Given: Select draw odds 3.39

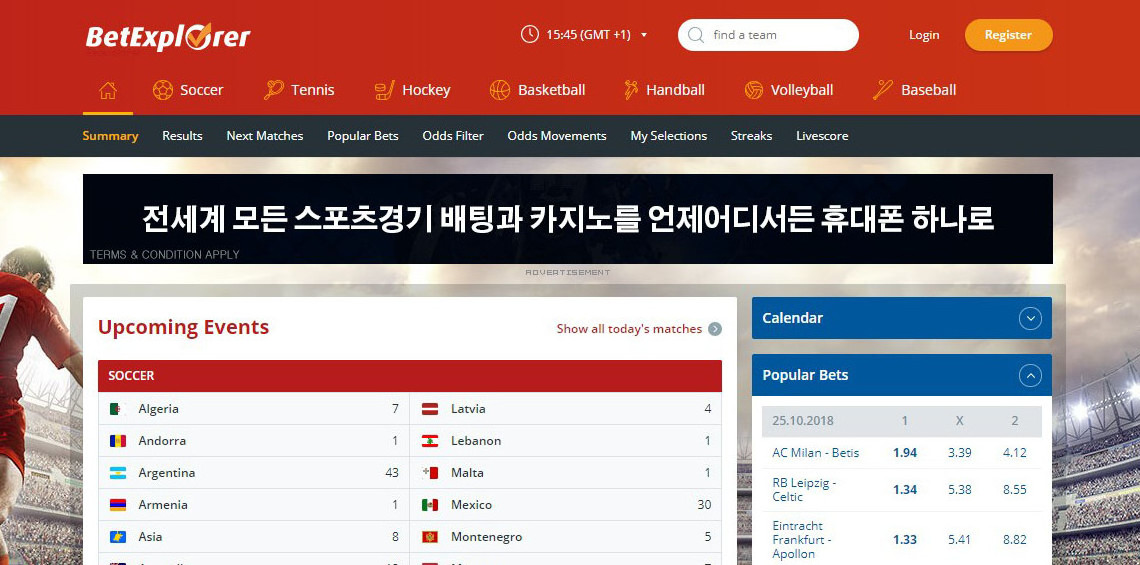Looking at the screenshot, I should click(x=960, y=452).
